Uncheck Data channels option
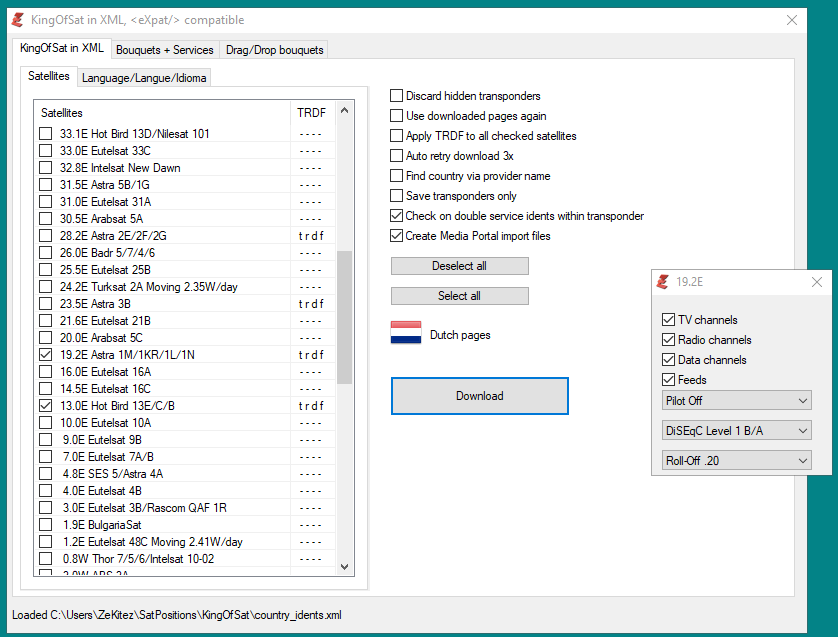Screen dimensions: 838x637 [668, 360]
